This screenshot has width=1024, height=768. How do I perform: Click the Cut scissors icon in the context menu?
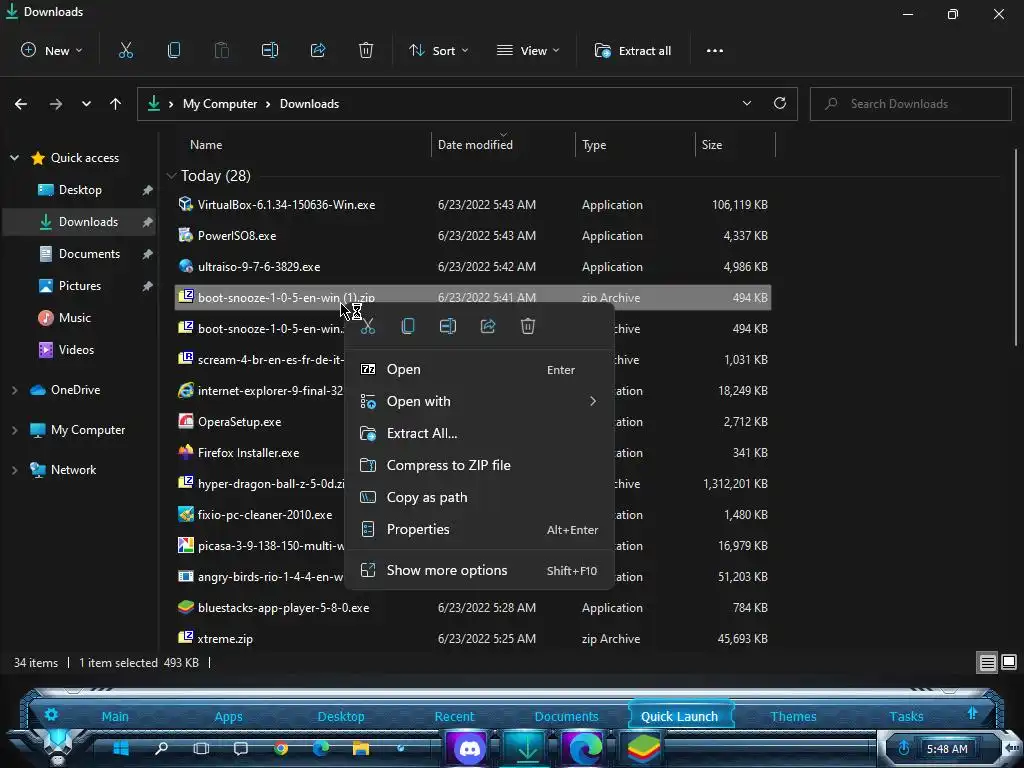click(x=368, y=326)
